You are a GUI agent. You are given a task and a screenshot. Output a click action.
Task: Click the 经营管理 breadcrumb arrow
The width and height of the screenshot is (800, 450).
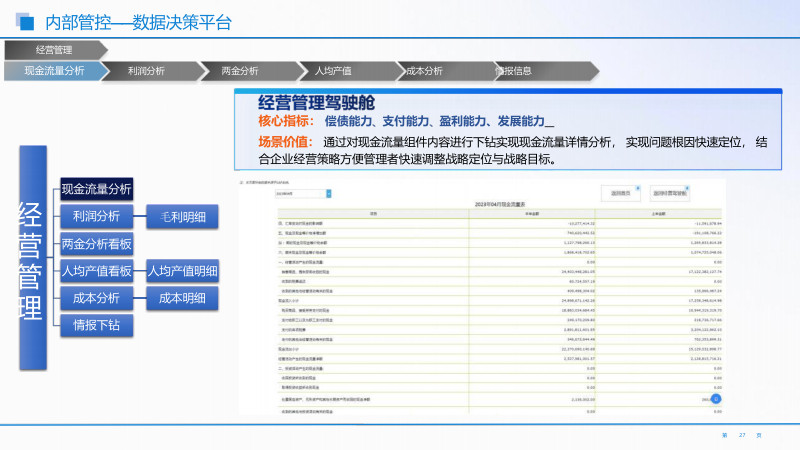pos(54,50)
